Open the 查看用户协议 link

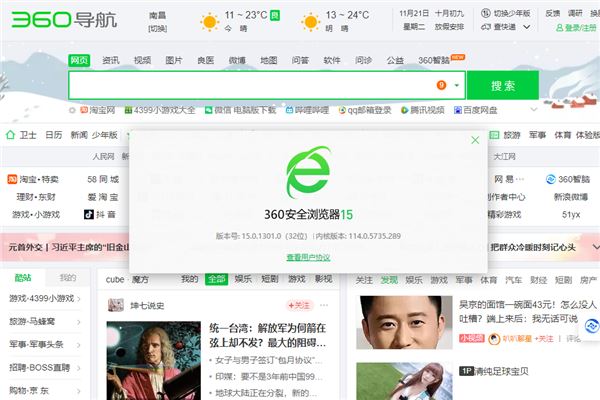point(308,257)
